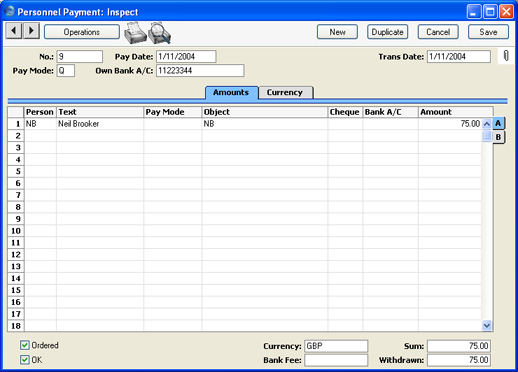This screenshot has width=518, height=372.
Task: Toggle the Ordered checkbox
Action: tap(25, 345)
